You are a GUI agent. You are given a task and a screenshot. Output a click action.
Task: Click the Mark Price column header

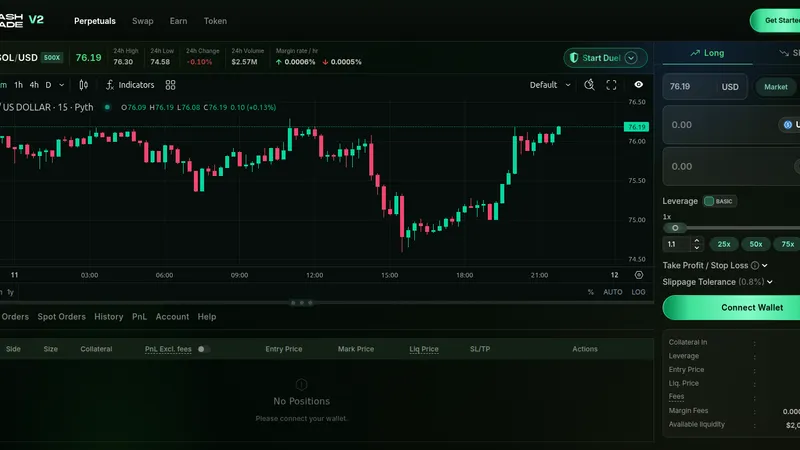tap(356, 349)
